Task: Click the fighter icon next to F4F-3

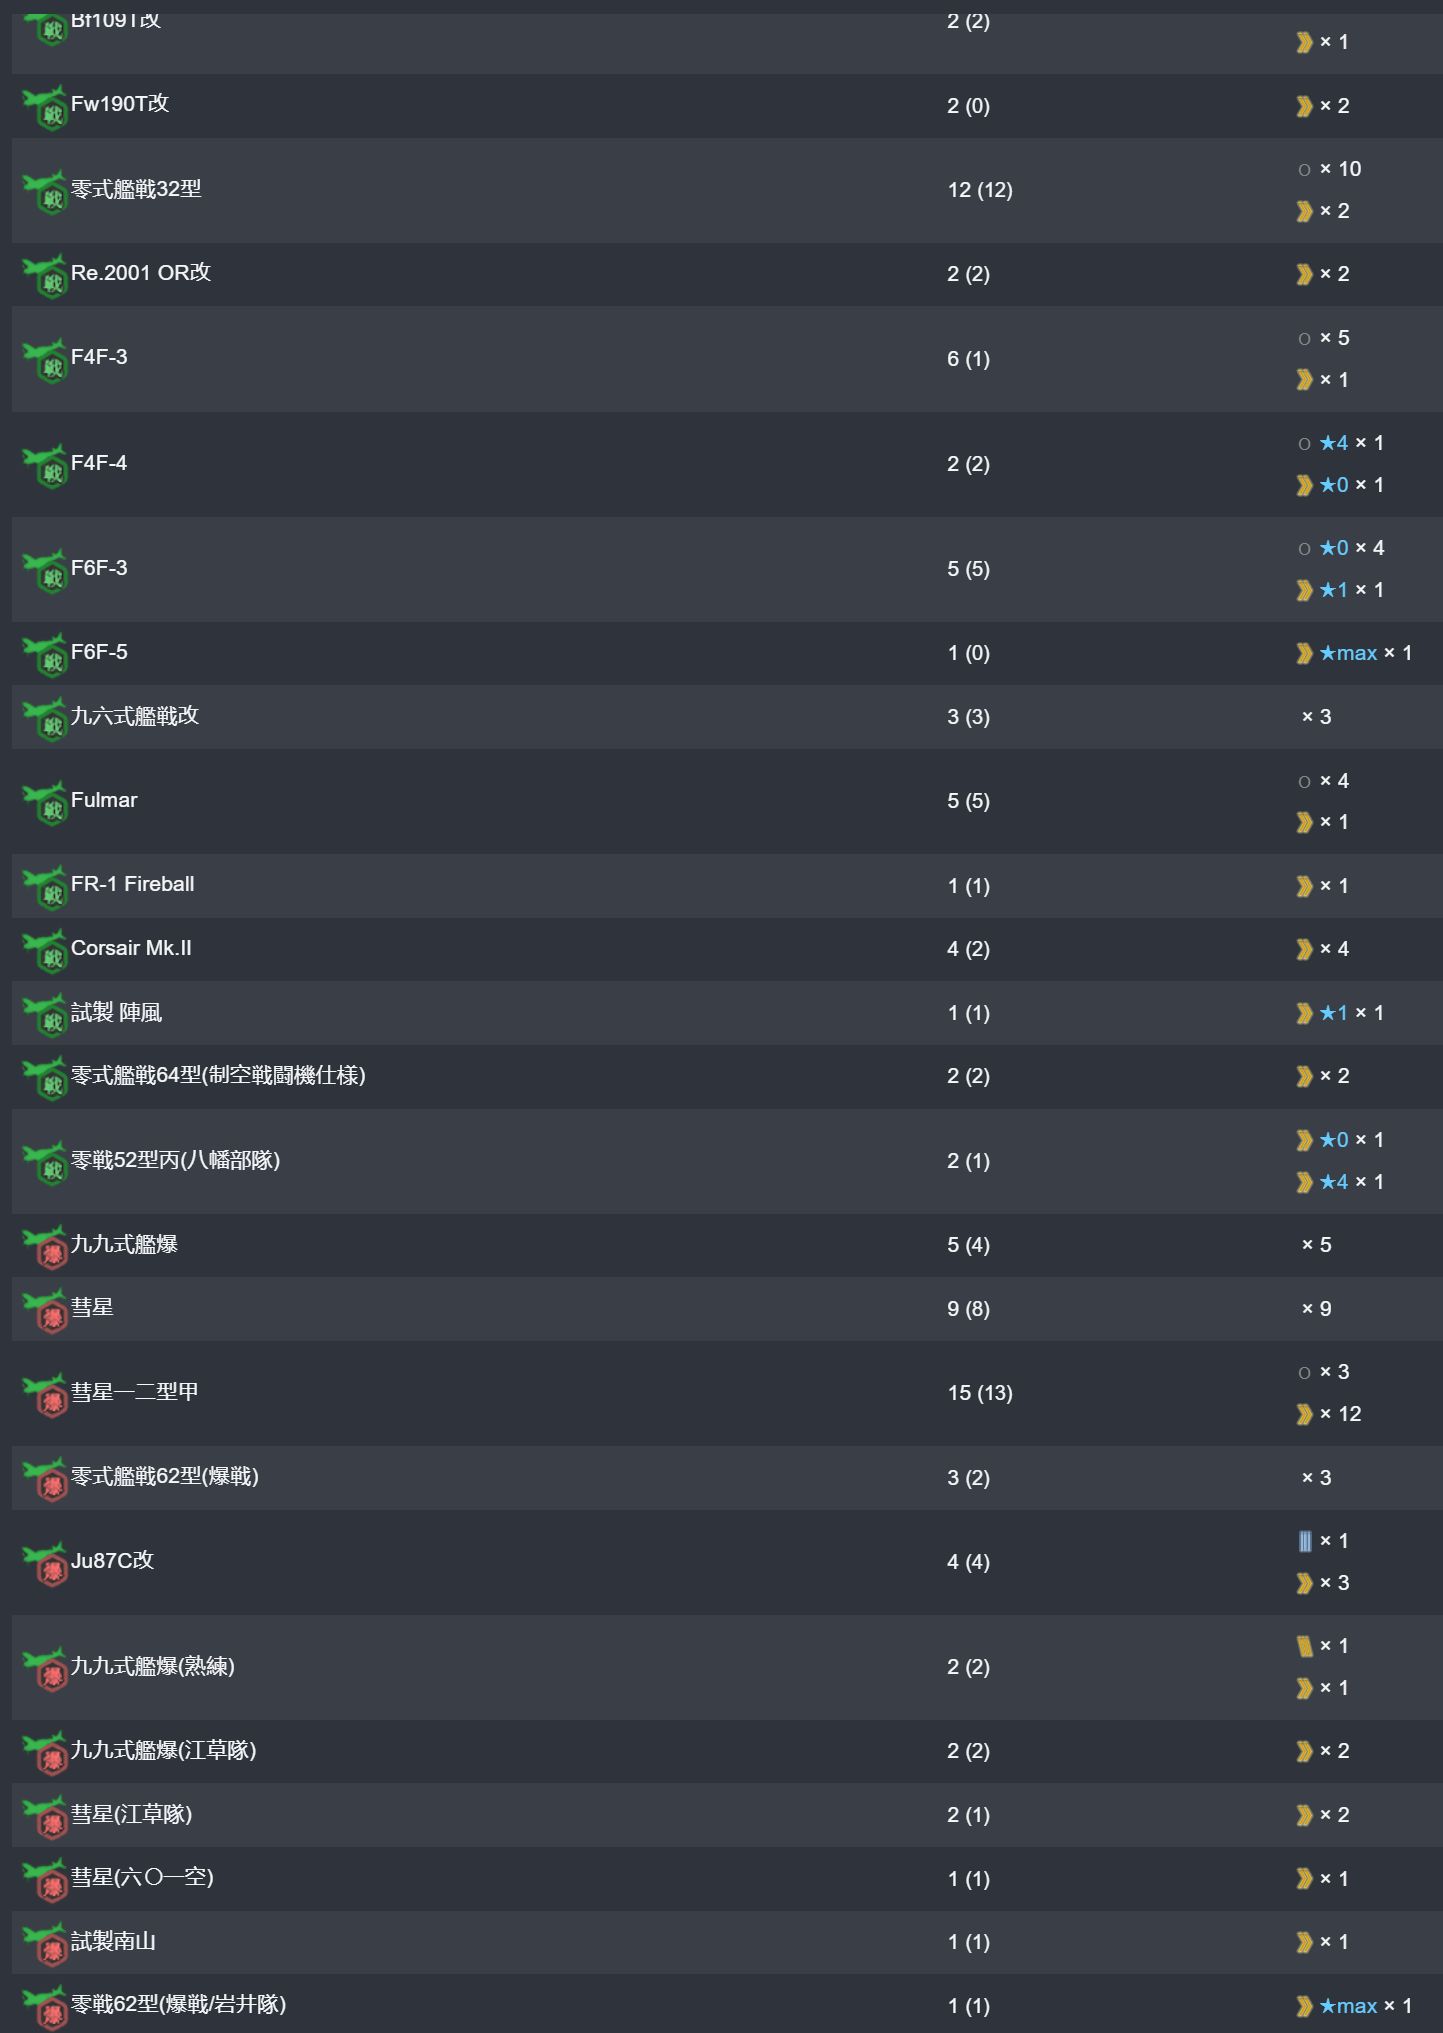Action: (45, 360)
